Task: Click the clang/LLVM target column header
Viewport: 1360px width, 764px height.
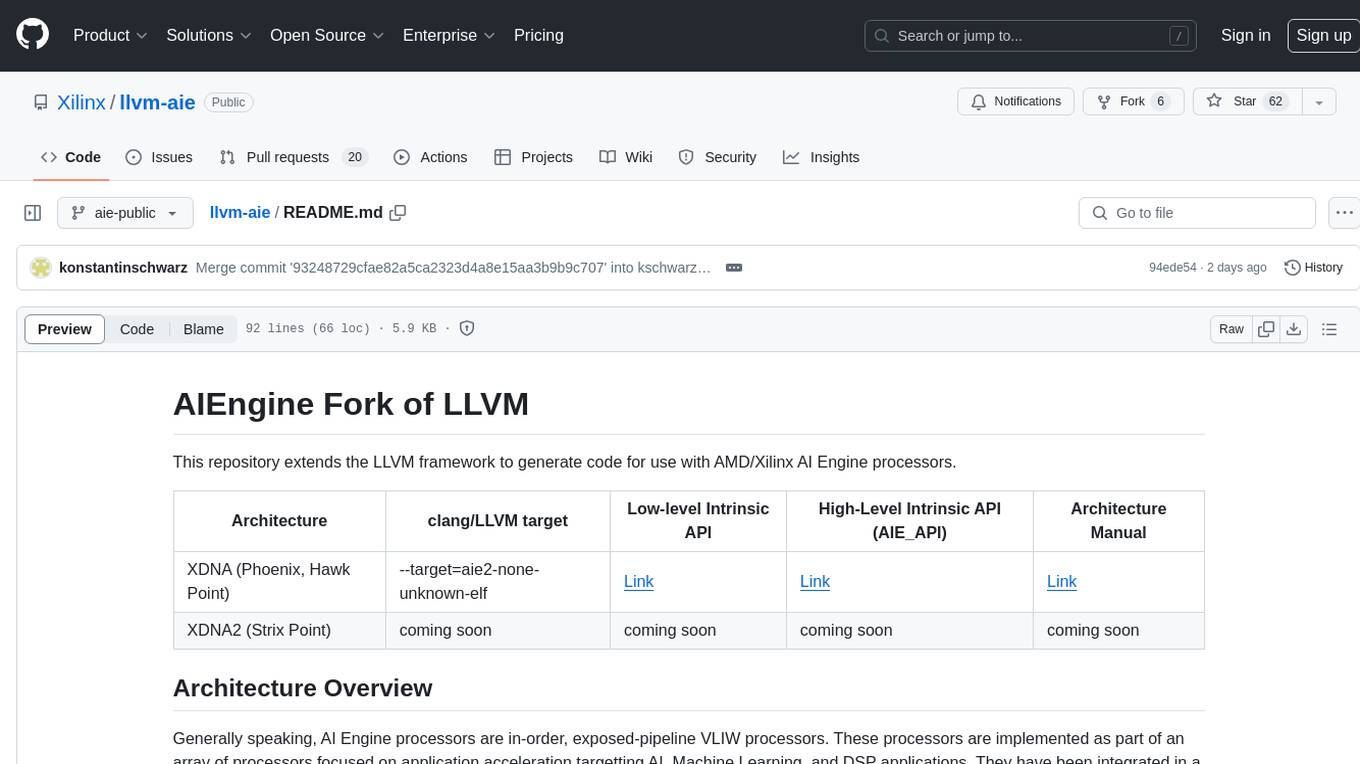Action: coord(498,520)
